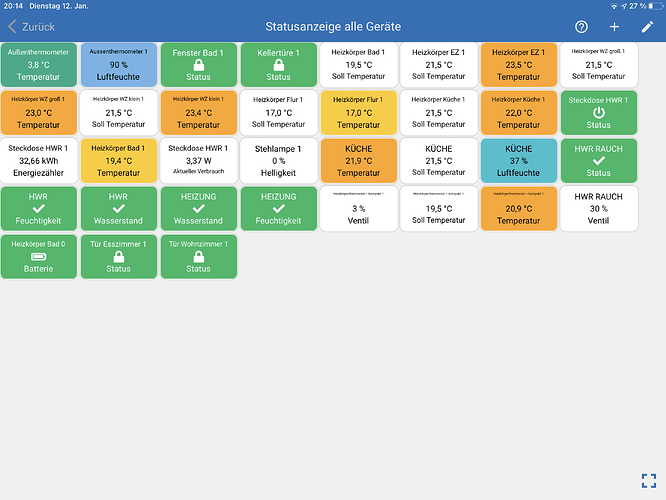Select Aussenthermometer 1 Luftfeuchte 90 % tile
The height and width of the screenshot is (500, 666).
(x=119, y=64)
